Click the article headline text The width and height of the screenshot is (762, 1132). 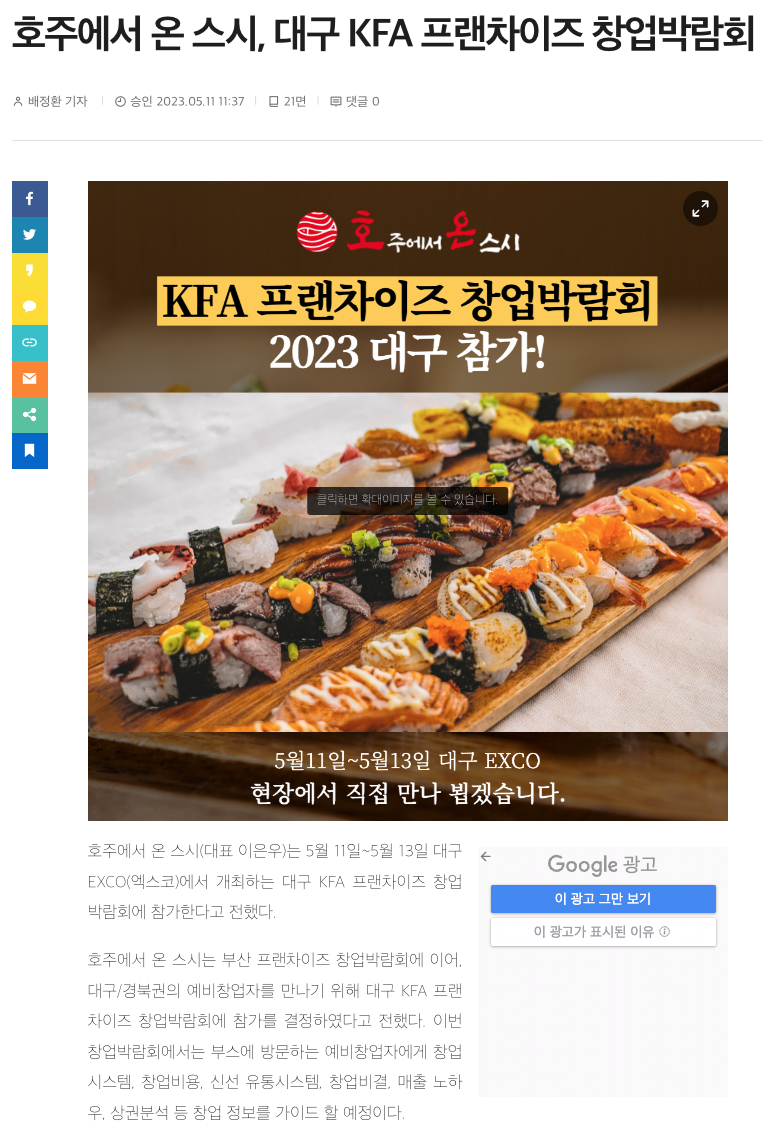click(x=384, y=33)
